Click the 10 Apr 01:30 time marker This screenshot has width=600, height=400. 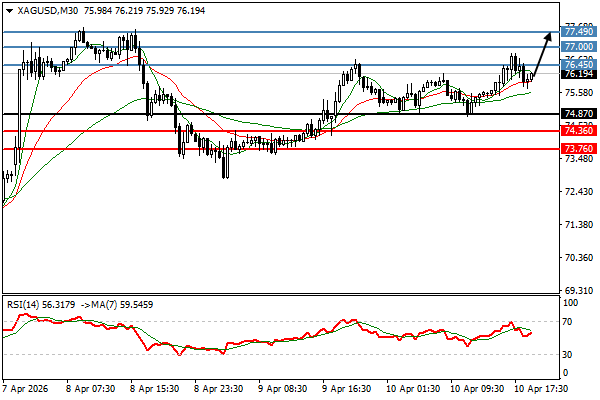pyautogui.click(x=413, y=386)
